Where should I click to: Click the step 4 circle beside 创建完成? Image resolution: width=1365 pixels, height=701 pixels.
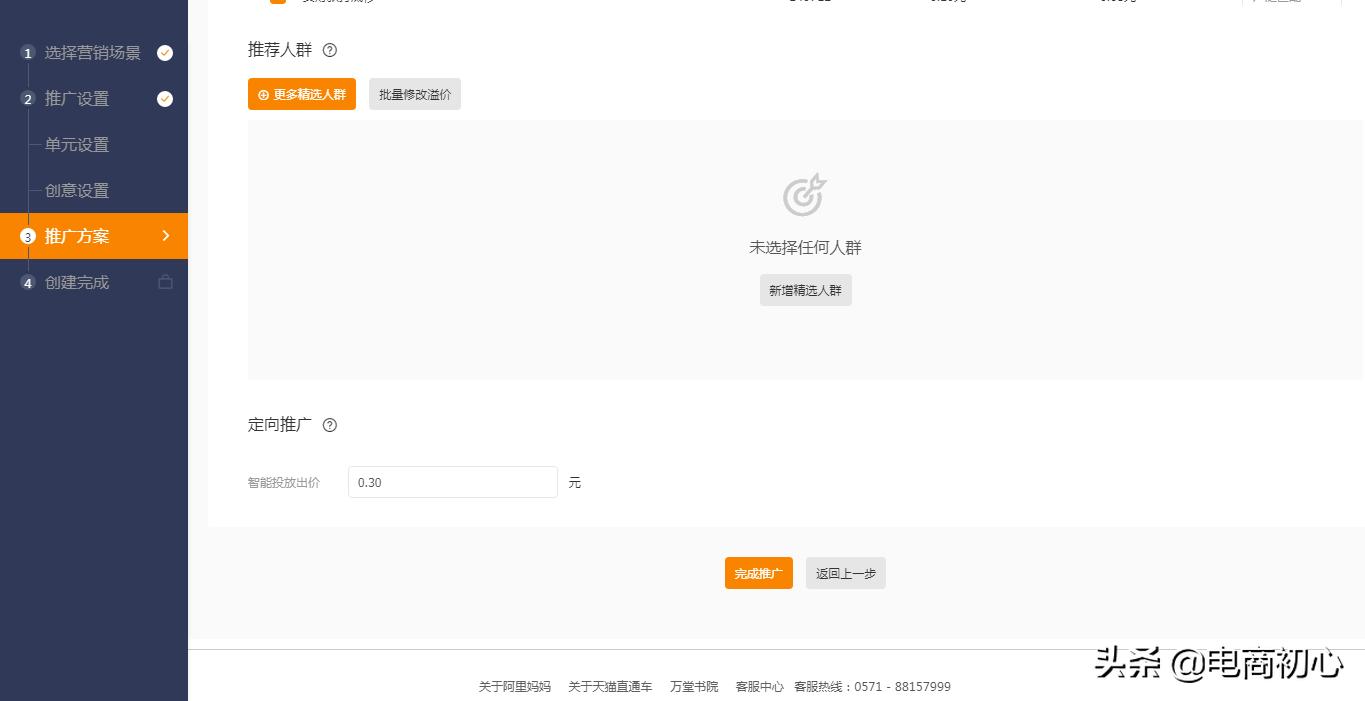(28, 282)
